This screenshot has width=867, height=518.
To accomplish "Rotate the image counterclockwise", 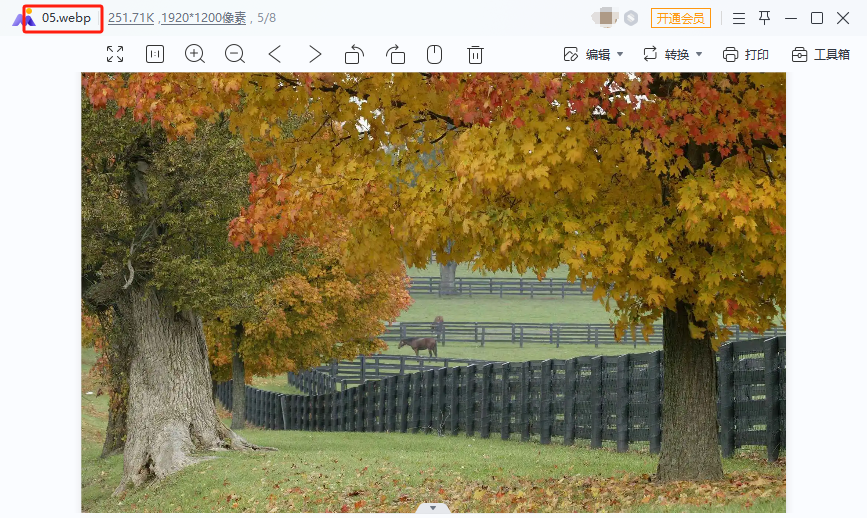I will tap(354, 54).
